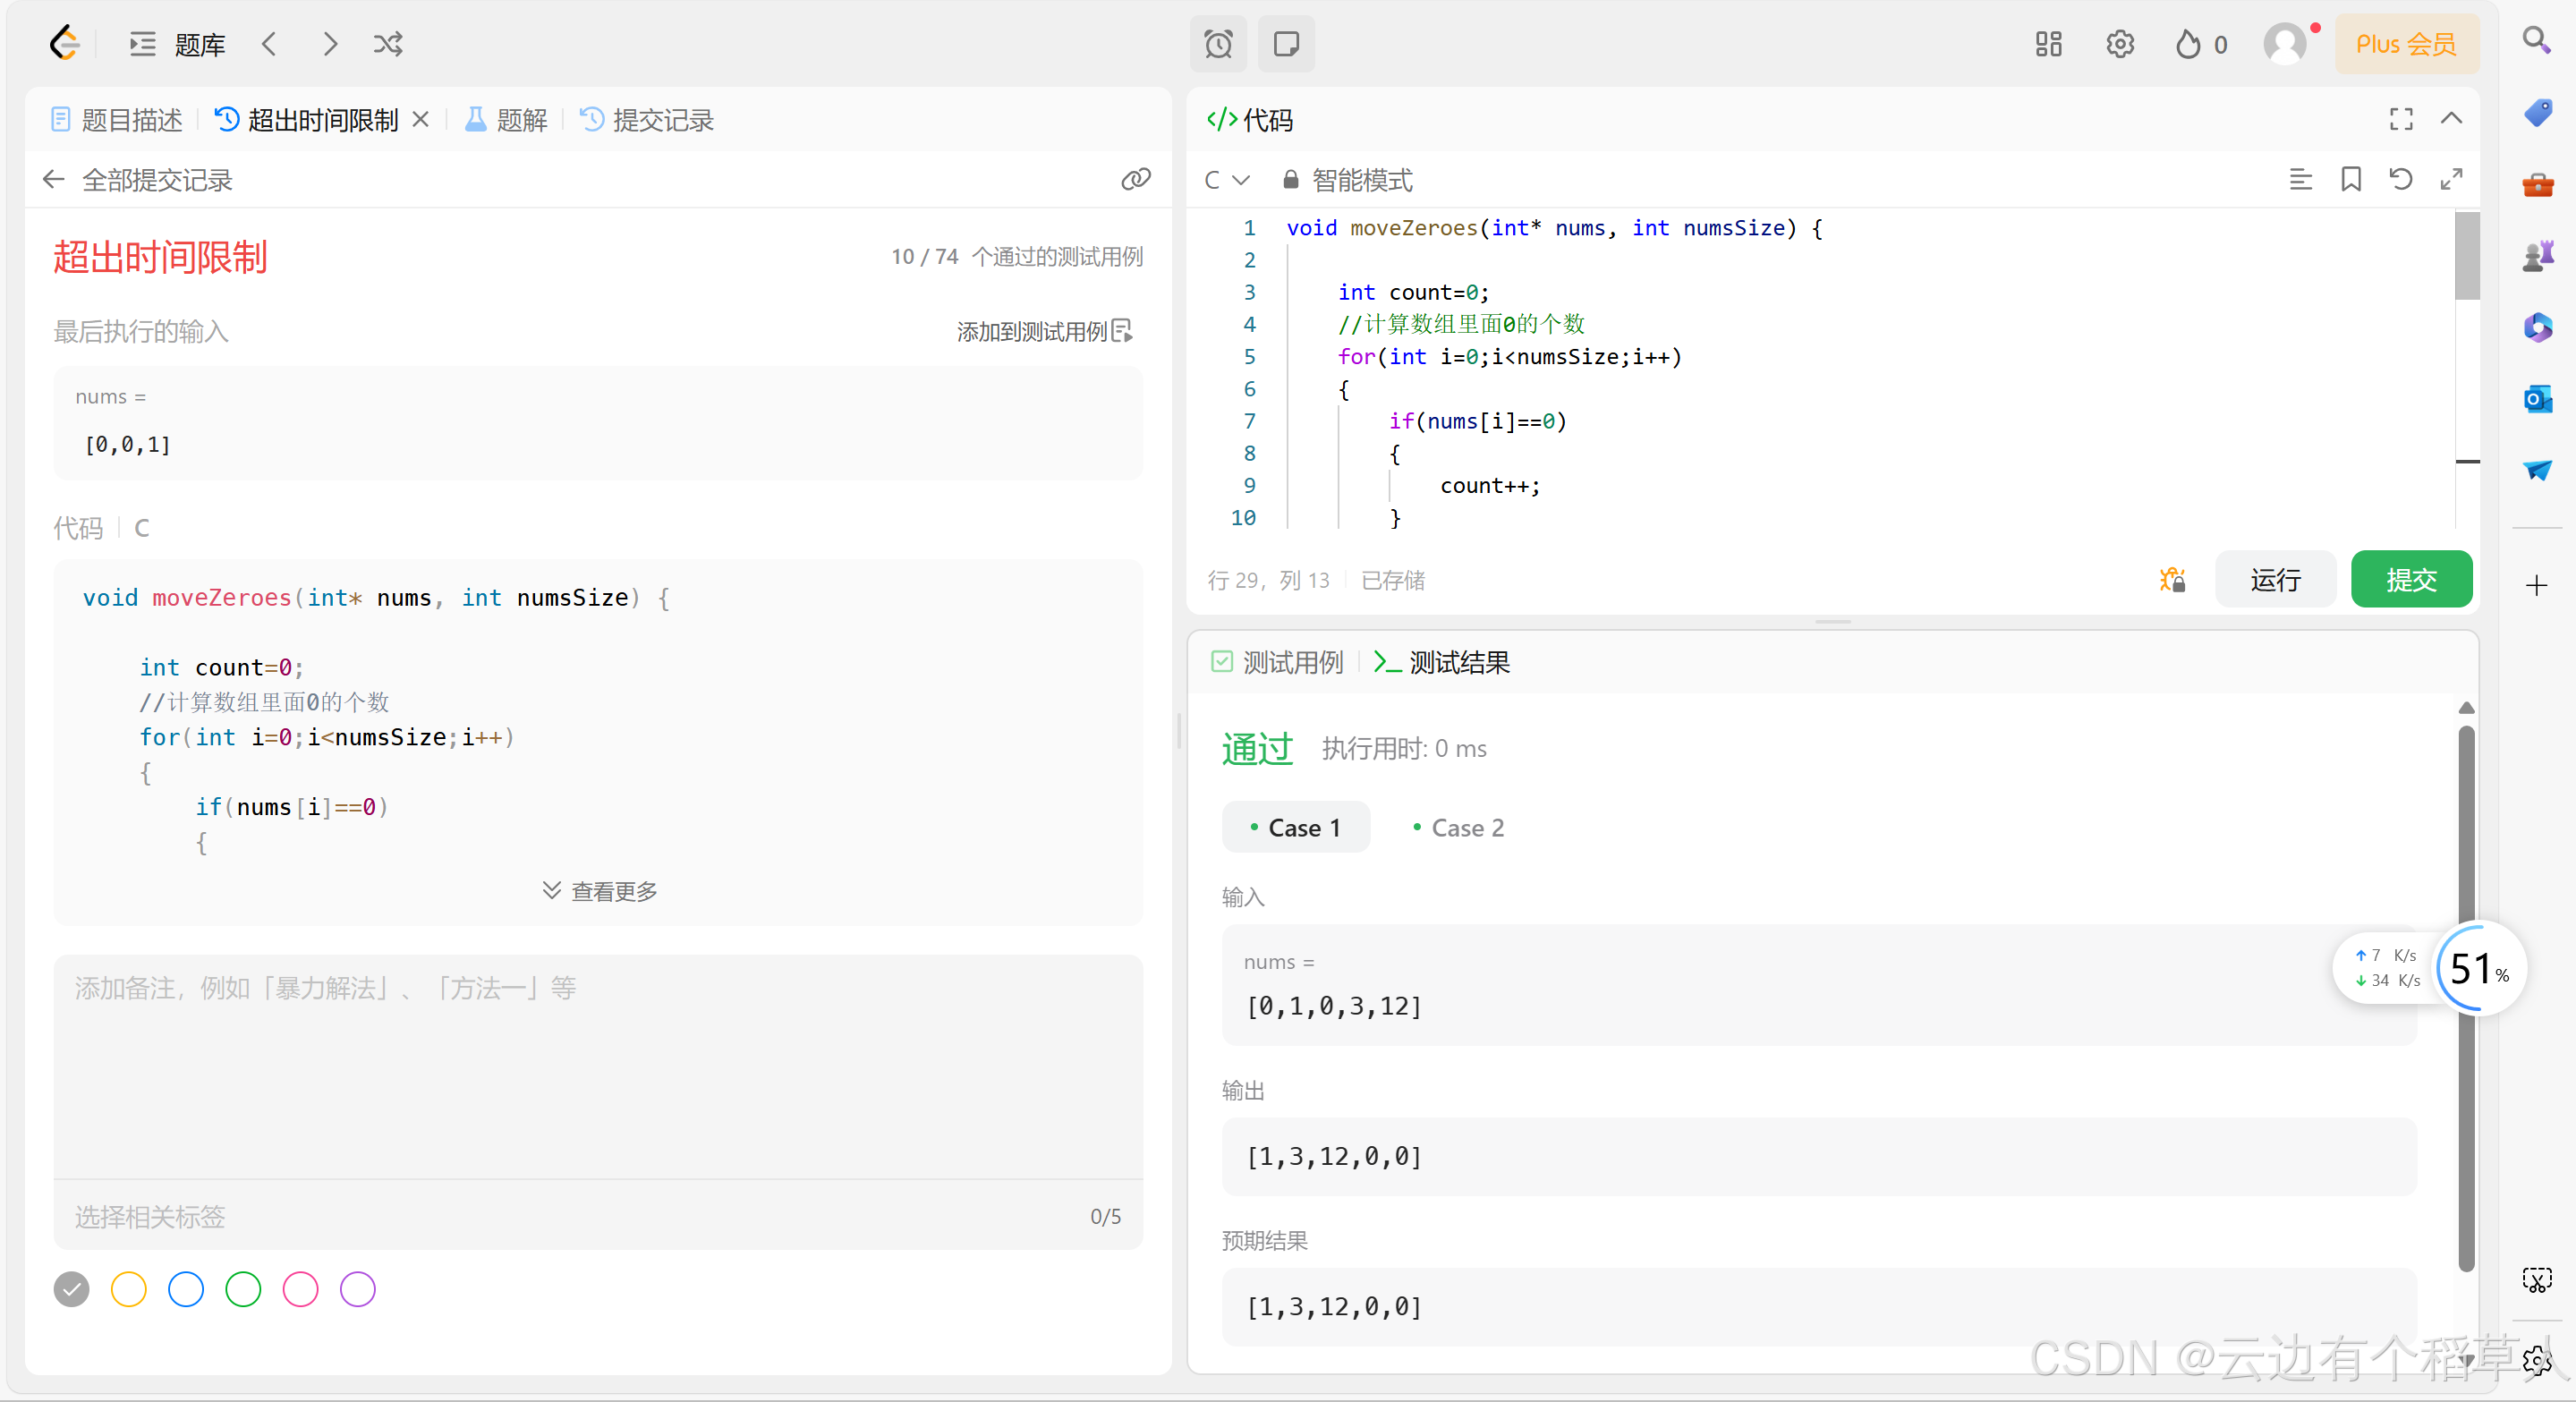The width and height of the screenshot is (2576, 1402).
Task: Select the grey checked color circle
Action: click(x=71, y=1289)
